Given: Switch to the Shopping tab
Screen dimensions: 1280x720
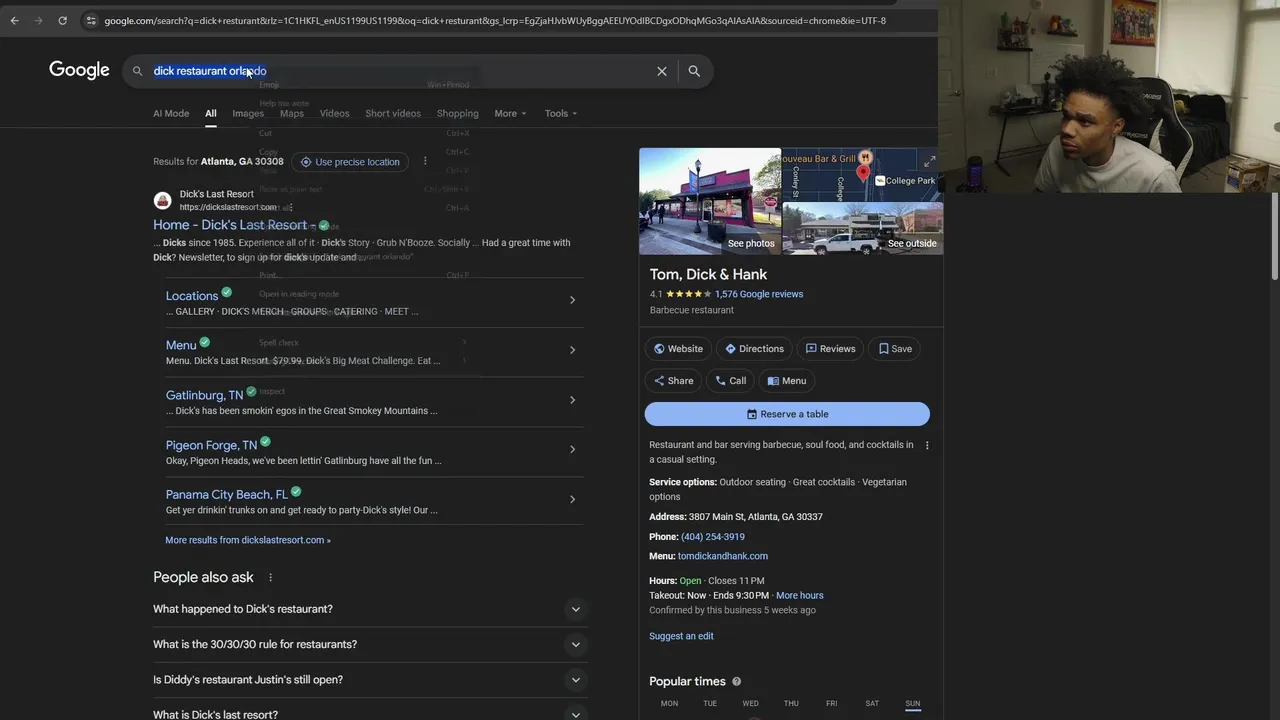Looking at the screenshot, I should click(457, 113).
